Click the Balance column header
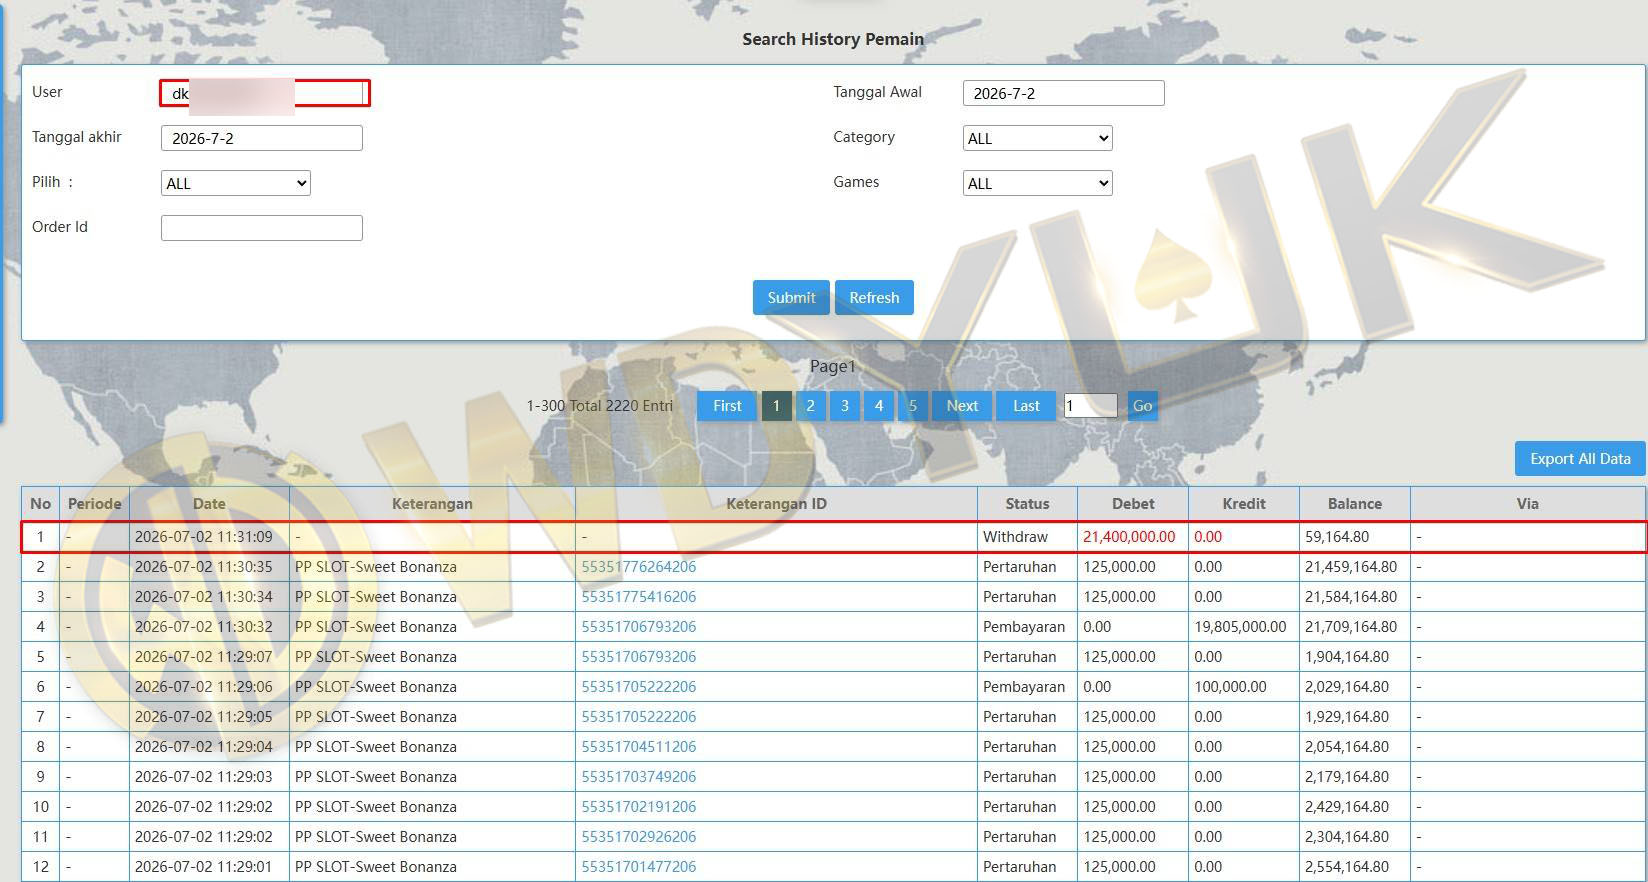Image resolution: width=1648 pixels, height=882 pixels. coord(1355,504)
